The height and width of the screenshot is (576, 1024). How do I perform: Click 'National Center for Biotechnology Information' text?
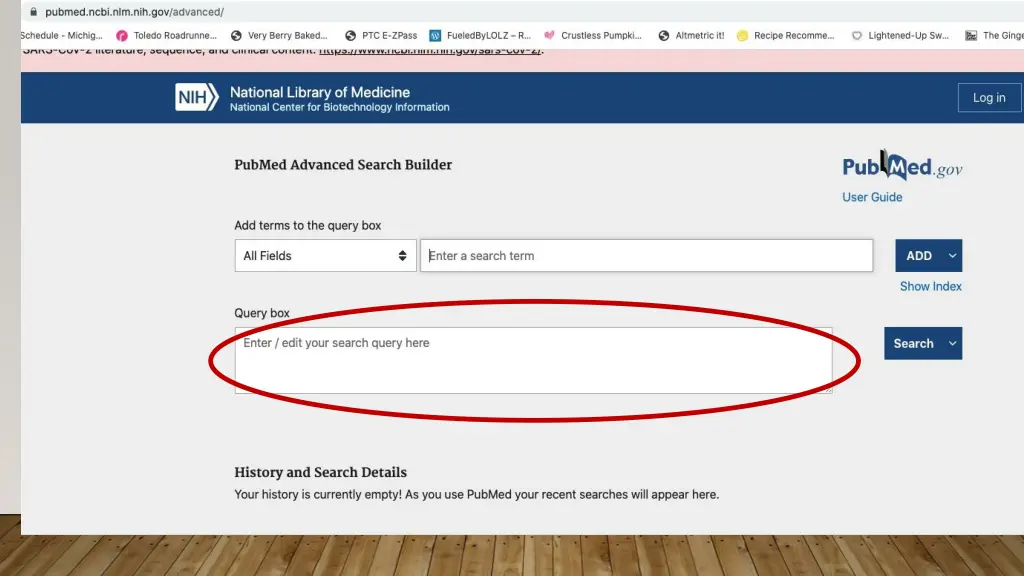[x=340, y=107]
